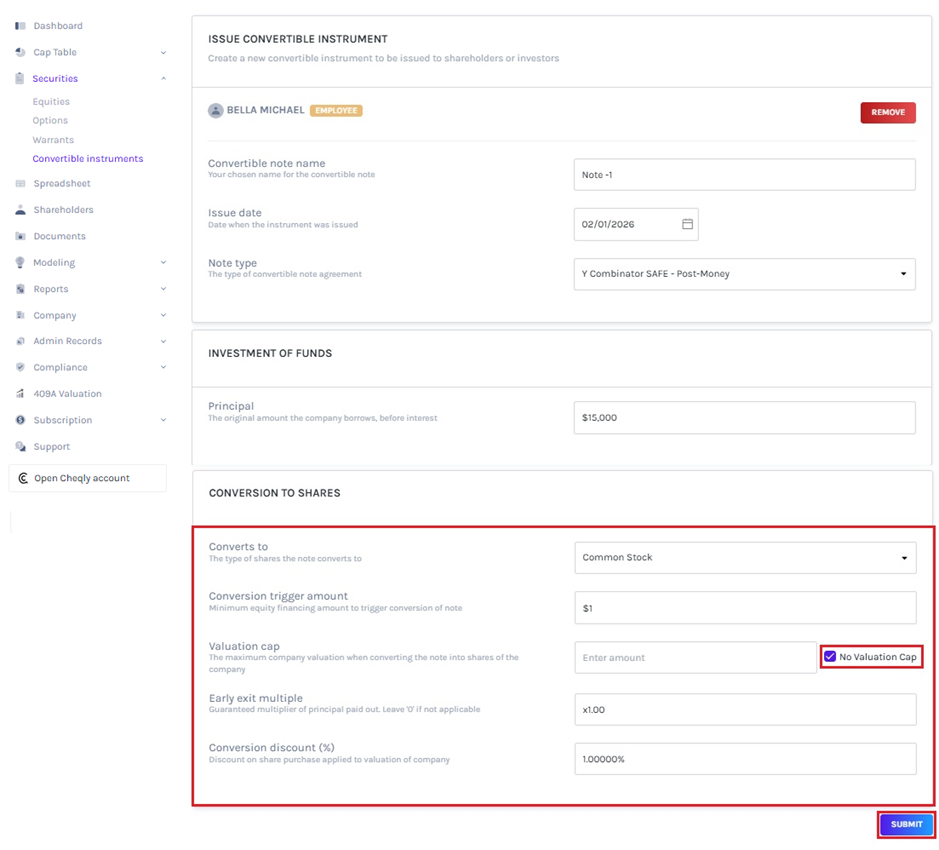939x850 pixels.
Task: Click the Dashboard icon in sidebar
Action: click(20, 26)
